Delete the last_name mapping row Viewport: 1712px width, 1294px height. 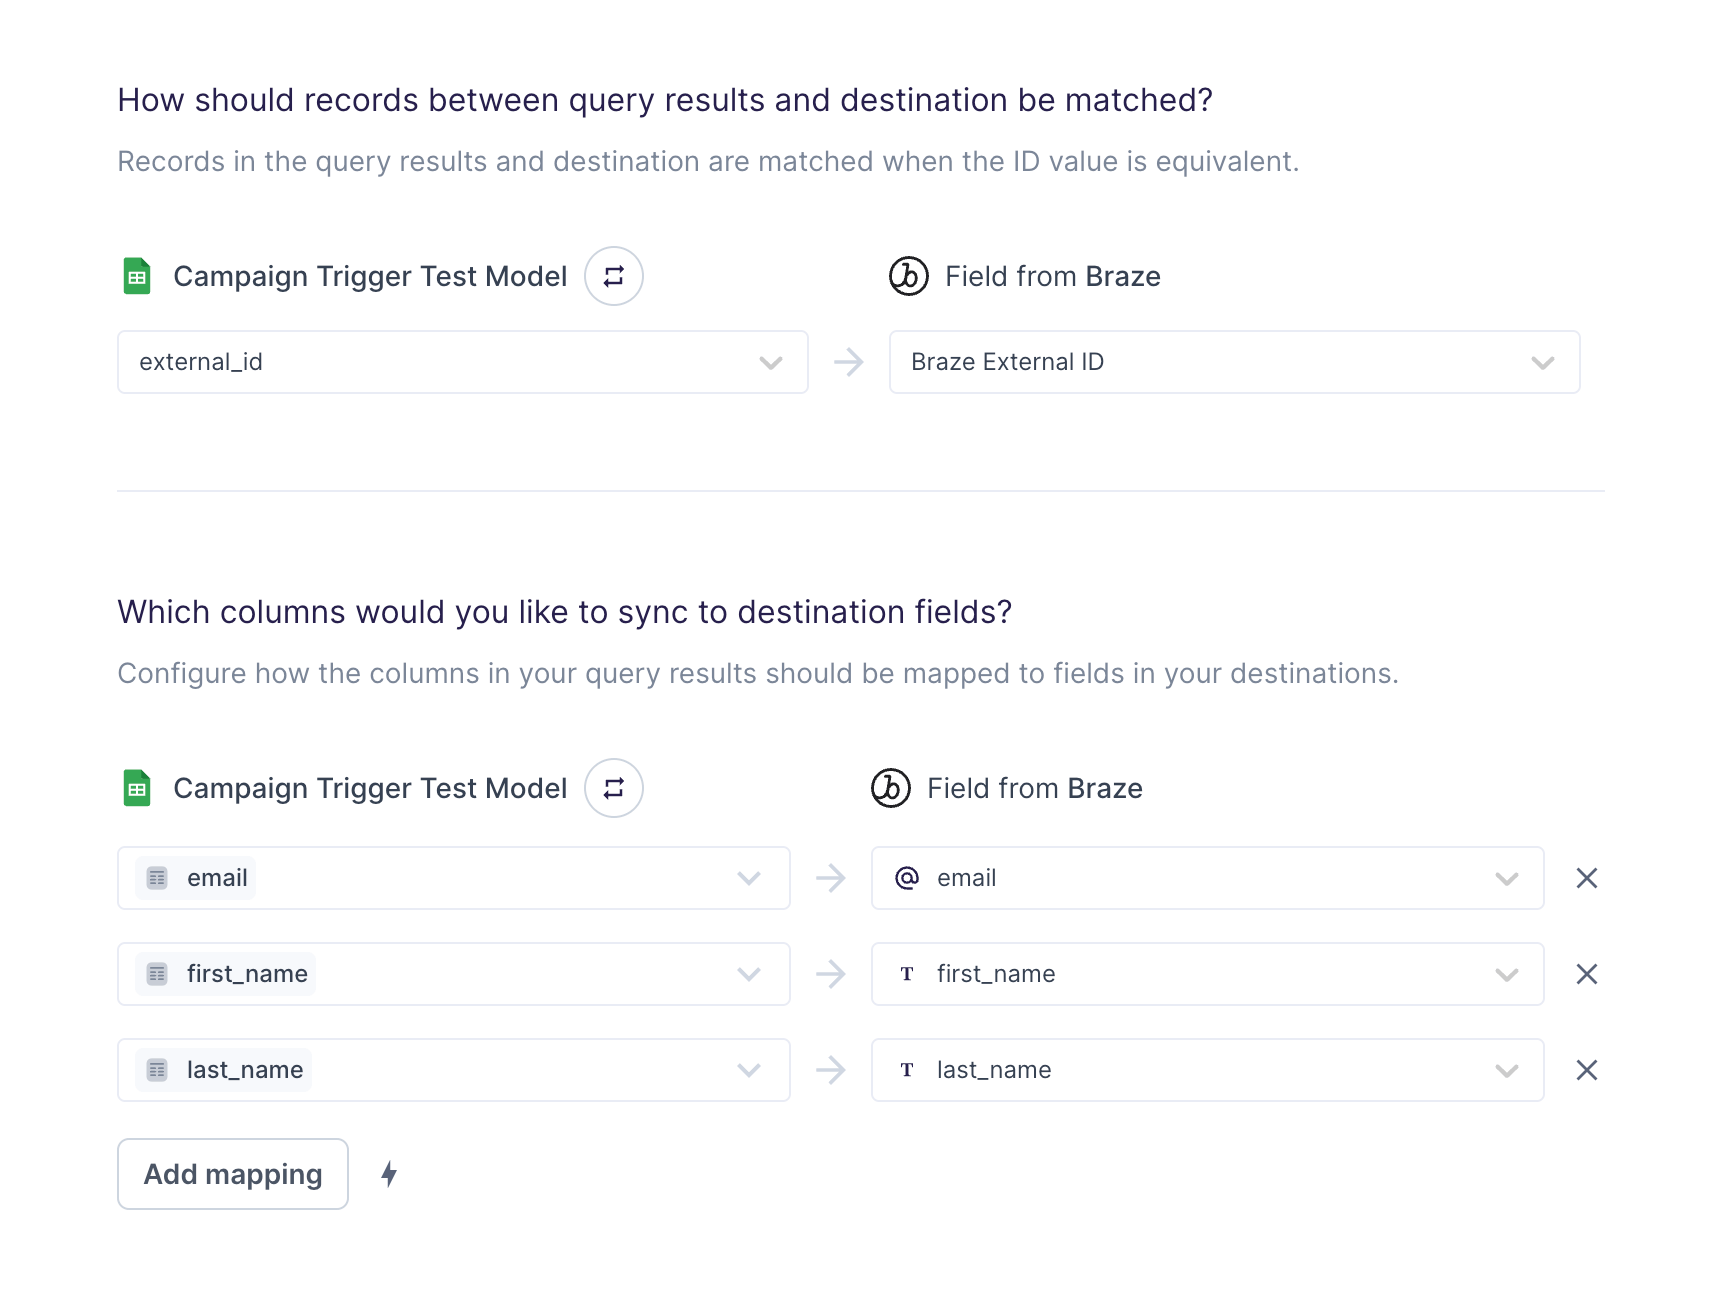coord(1587,1070)
